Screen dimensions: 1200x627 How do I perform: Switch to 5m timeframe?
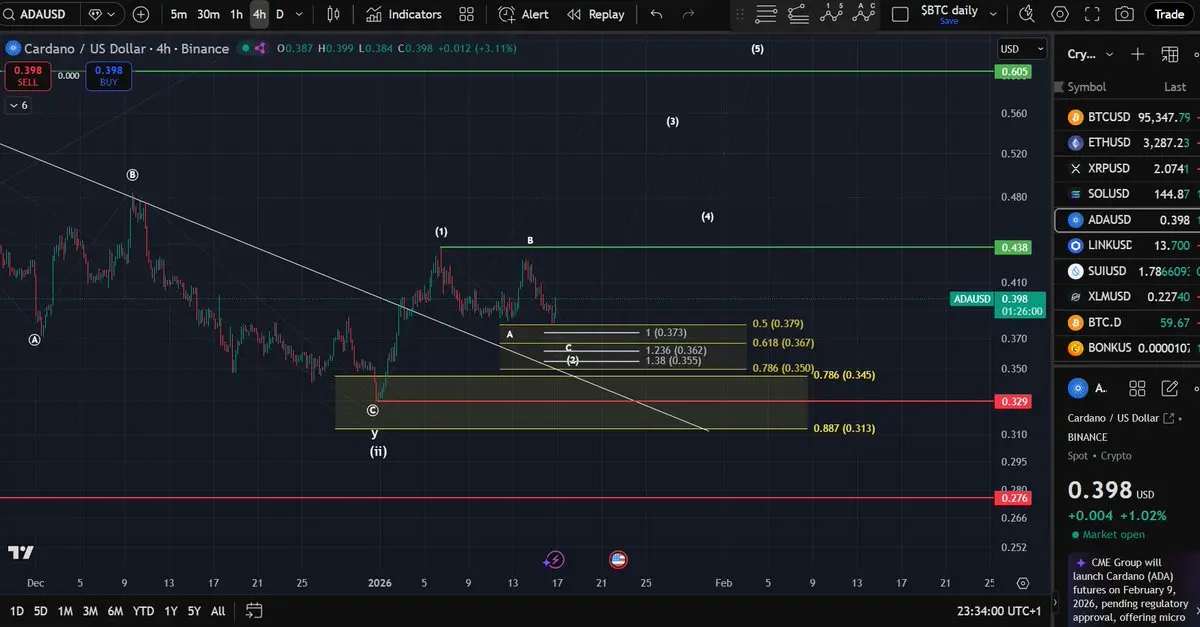coord(178,14)
